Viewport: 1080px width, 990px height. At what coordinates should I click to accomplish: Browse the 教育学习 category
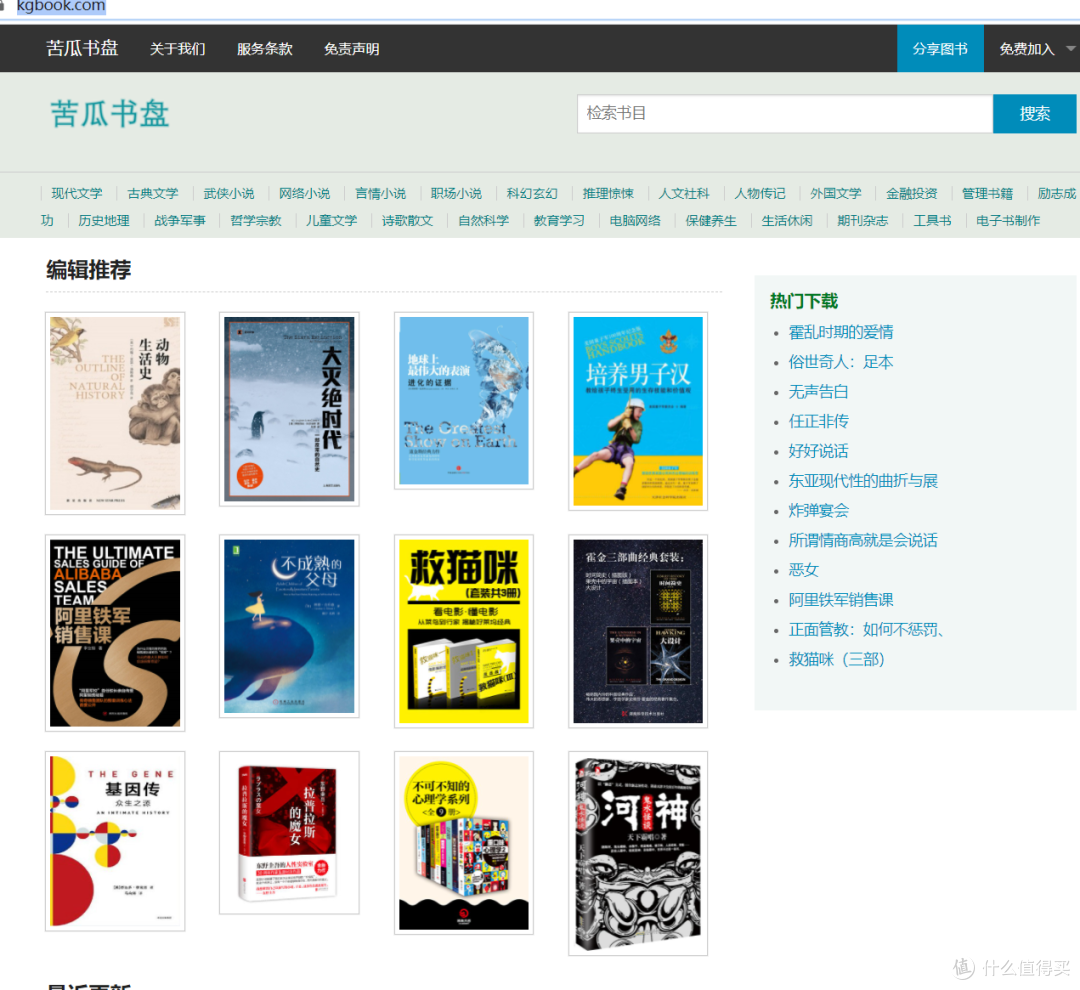pyautogui.click(x=559, y=220)
